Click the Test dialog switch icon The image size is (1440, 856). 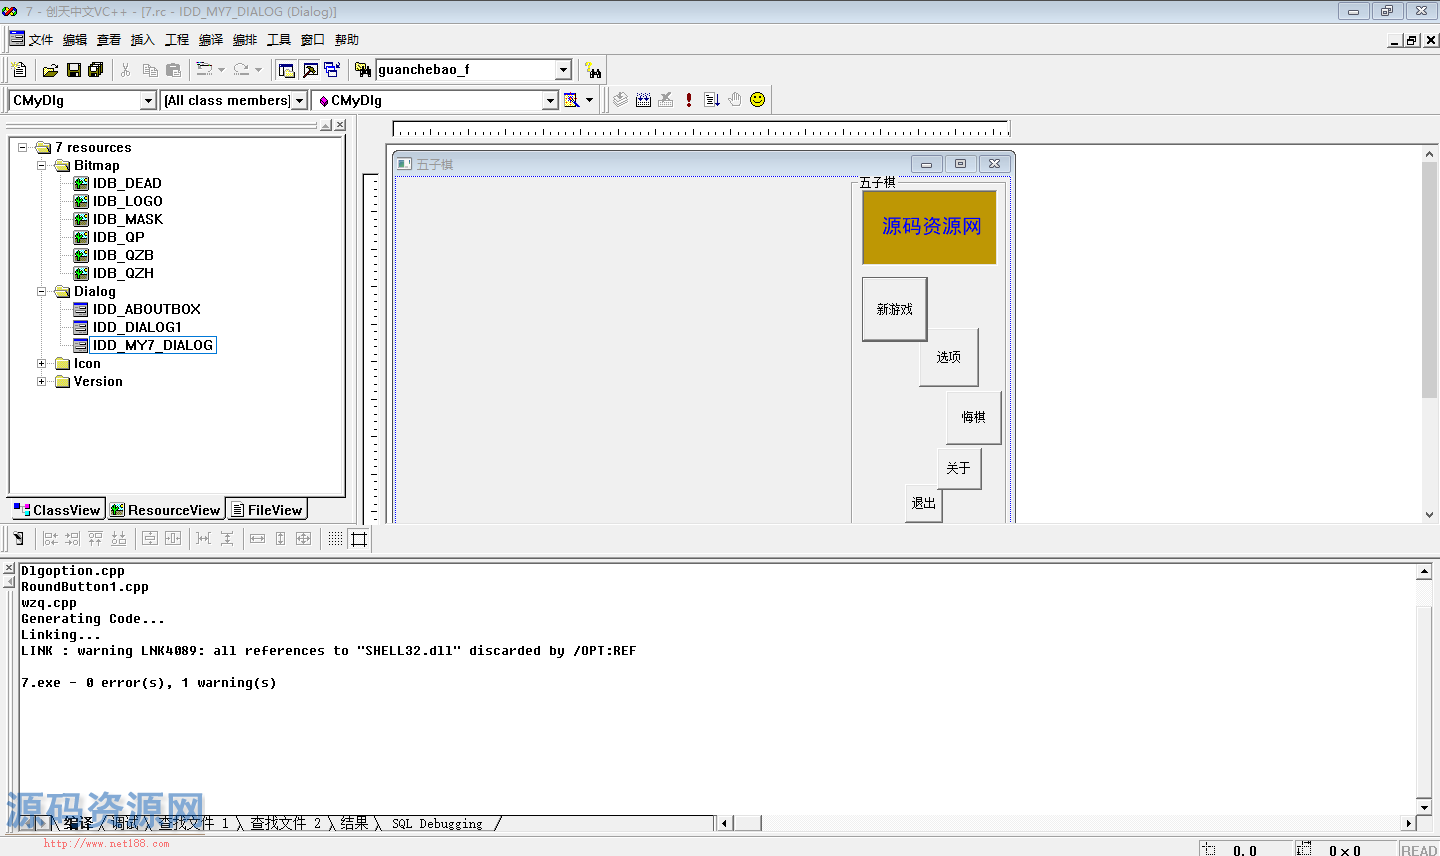pos(18,539)
